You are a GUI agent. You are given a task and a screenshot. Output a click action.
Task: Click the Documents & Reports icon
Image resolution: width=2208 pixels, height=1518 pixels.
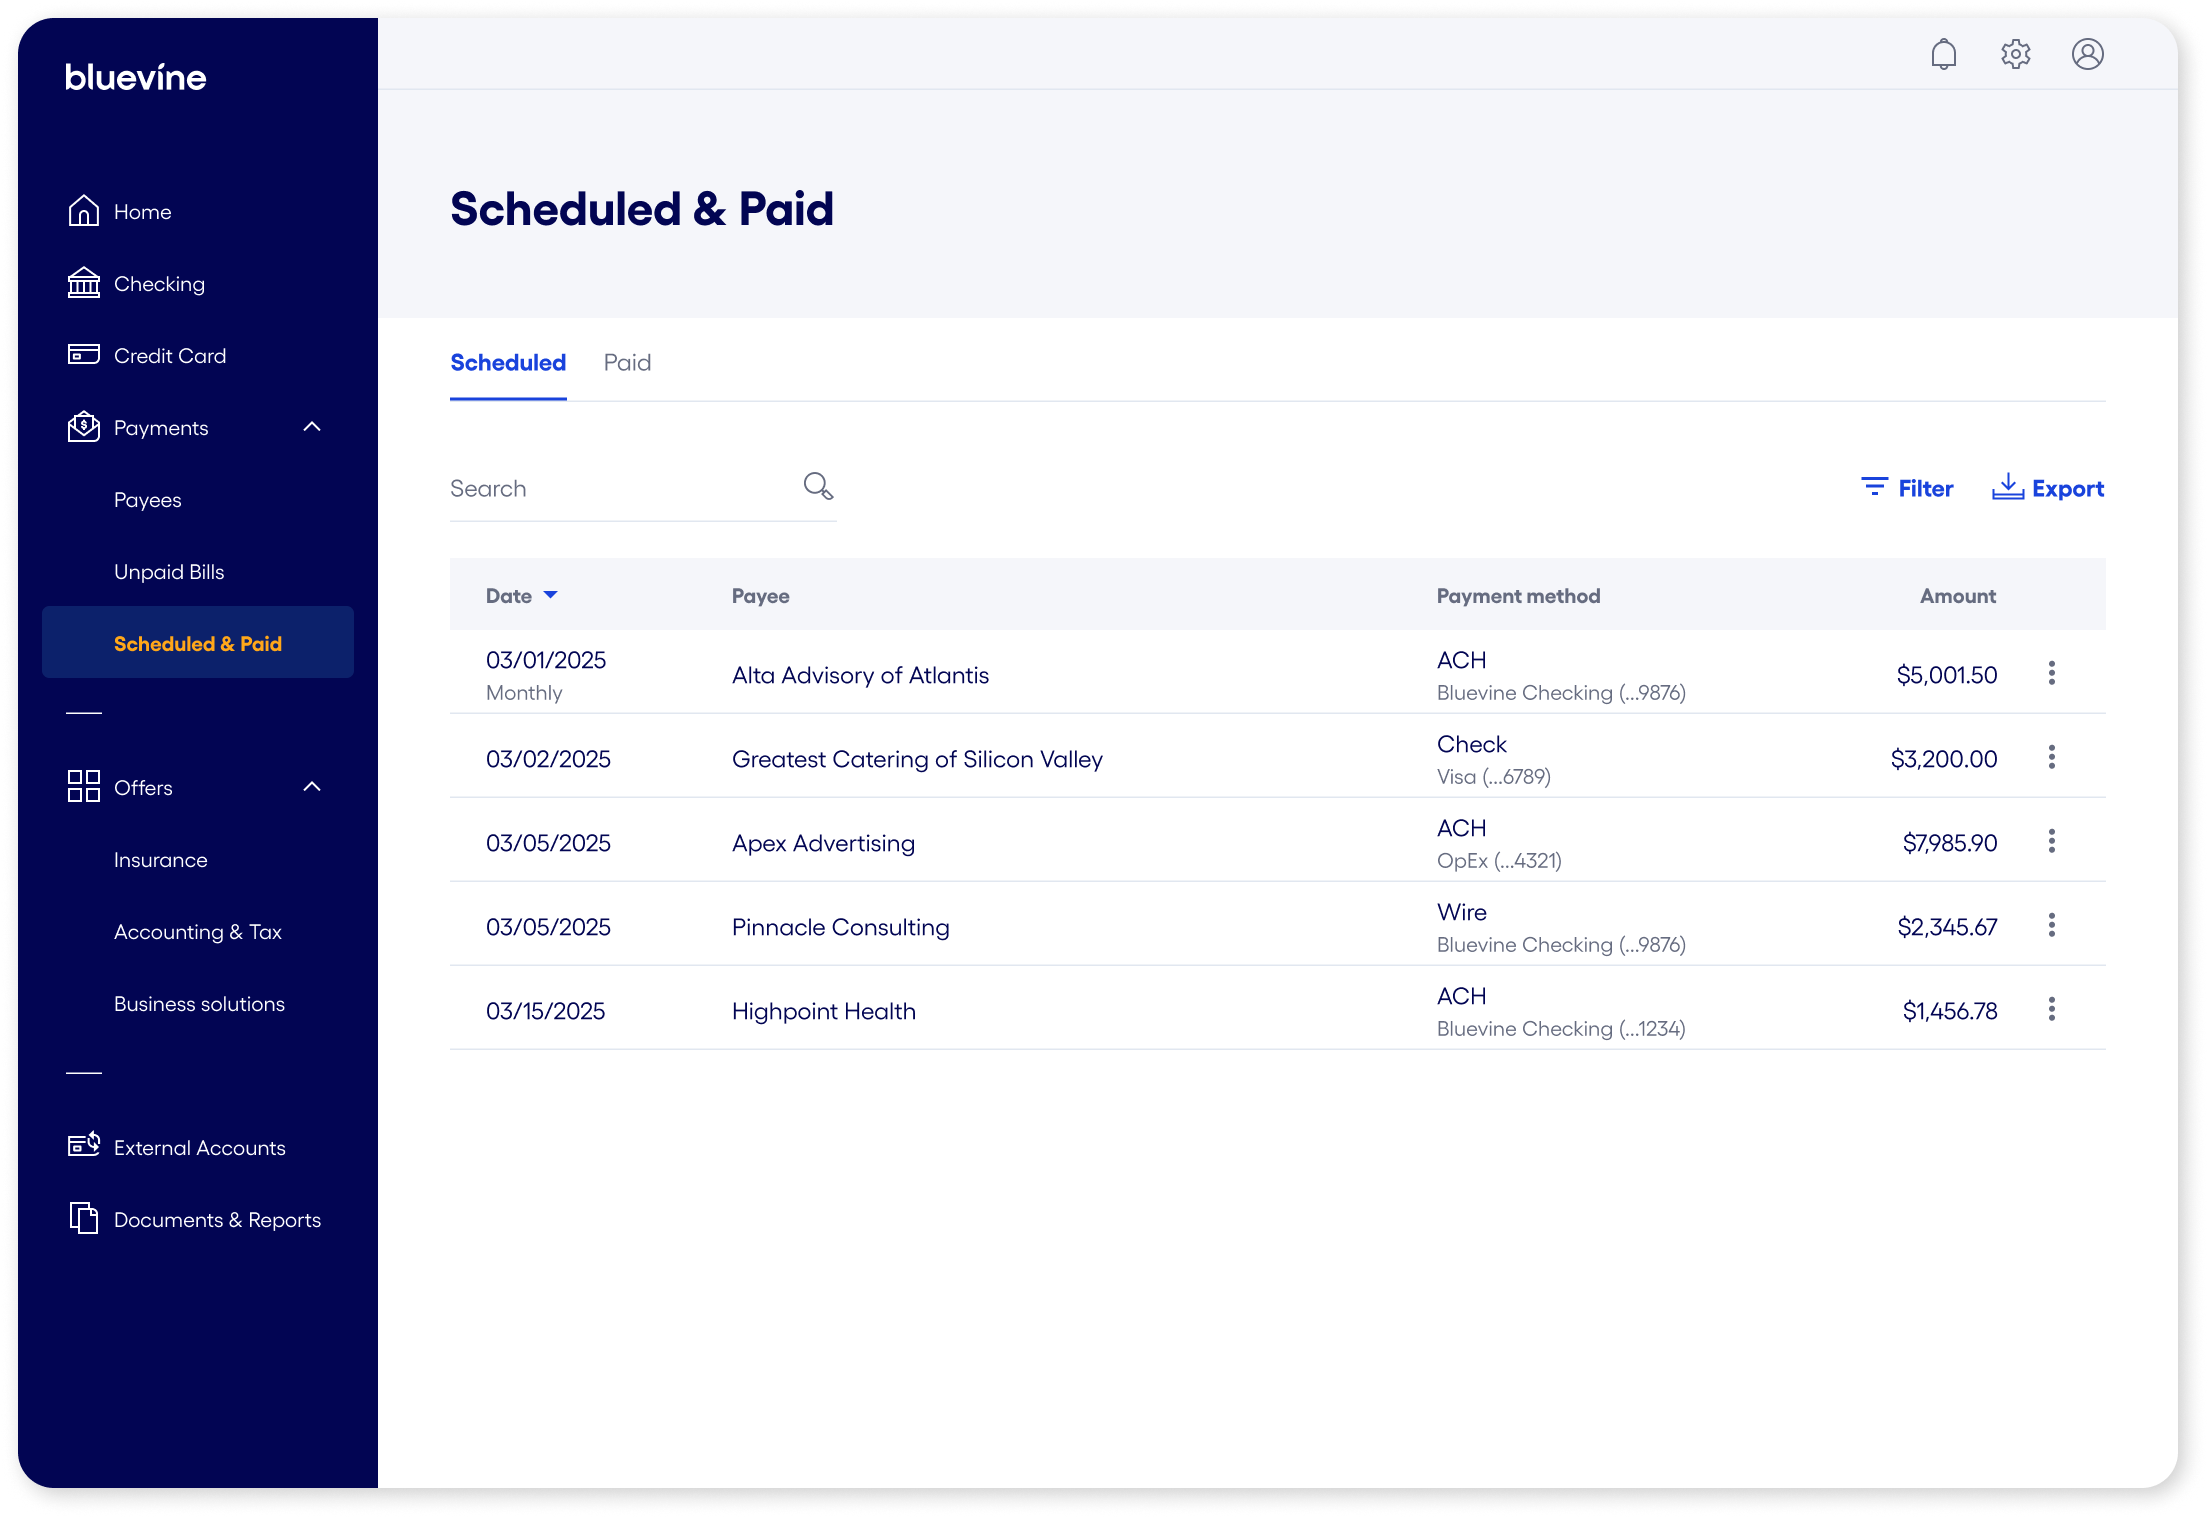84,1219
